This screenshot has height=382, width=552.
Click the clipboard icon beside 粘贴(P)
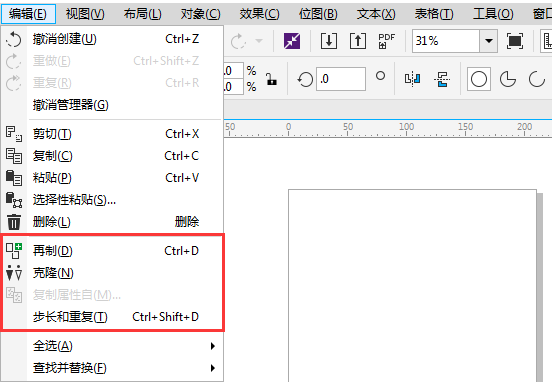pos(14,178)
